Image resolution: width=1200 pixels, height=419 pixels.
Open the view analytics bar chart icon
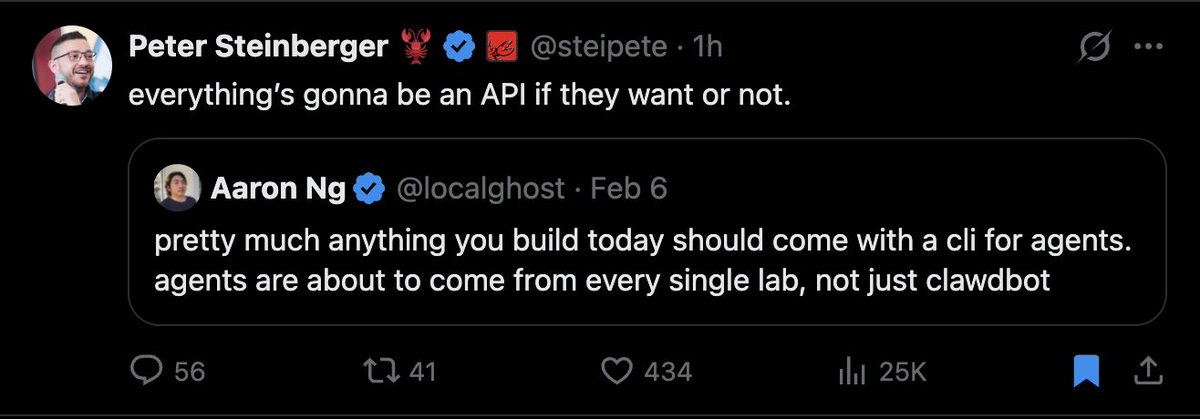850,372
